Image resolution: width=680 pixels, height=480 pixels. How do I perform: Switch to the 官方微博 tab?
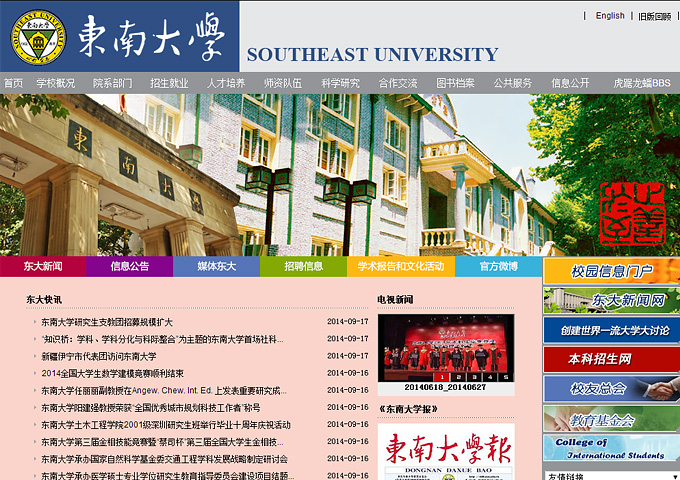coord(499,266)
